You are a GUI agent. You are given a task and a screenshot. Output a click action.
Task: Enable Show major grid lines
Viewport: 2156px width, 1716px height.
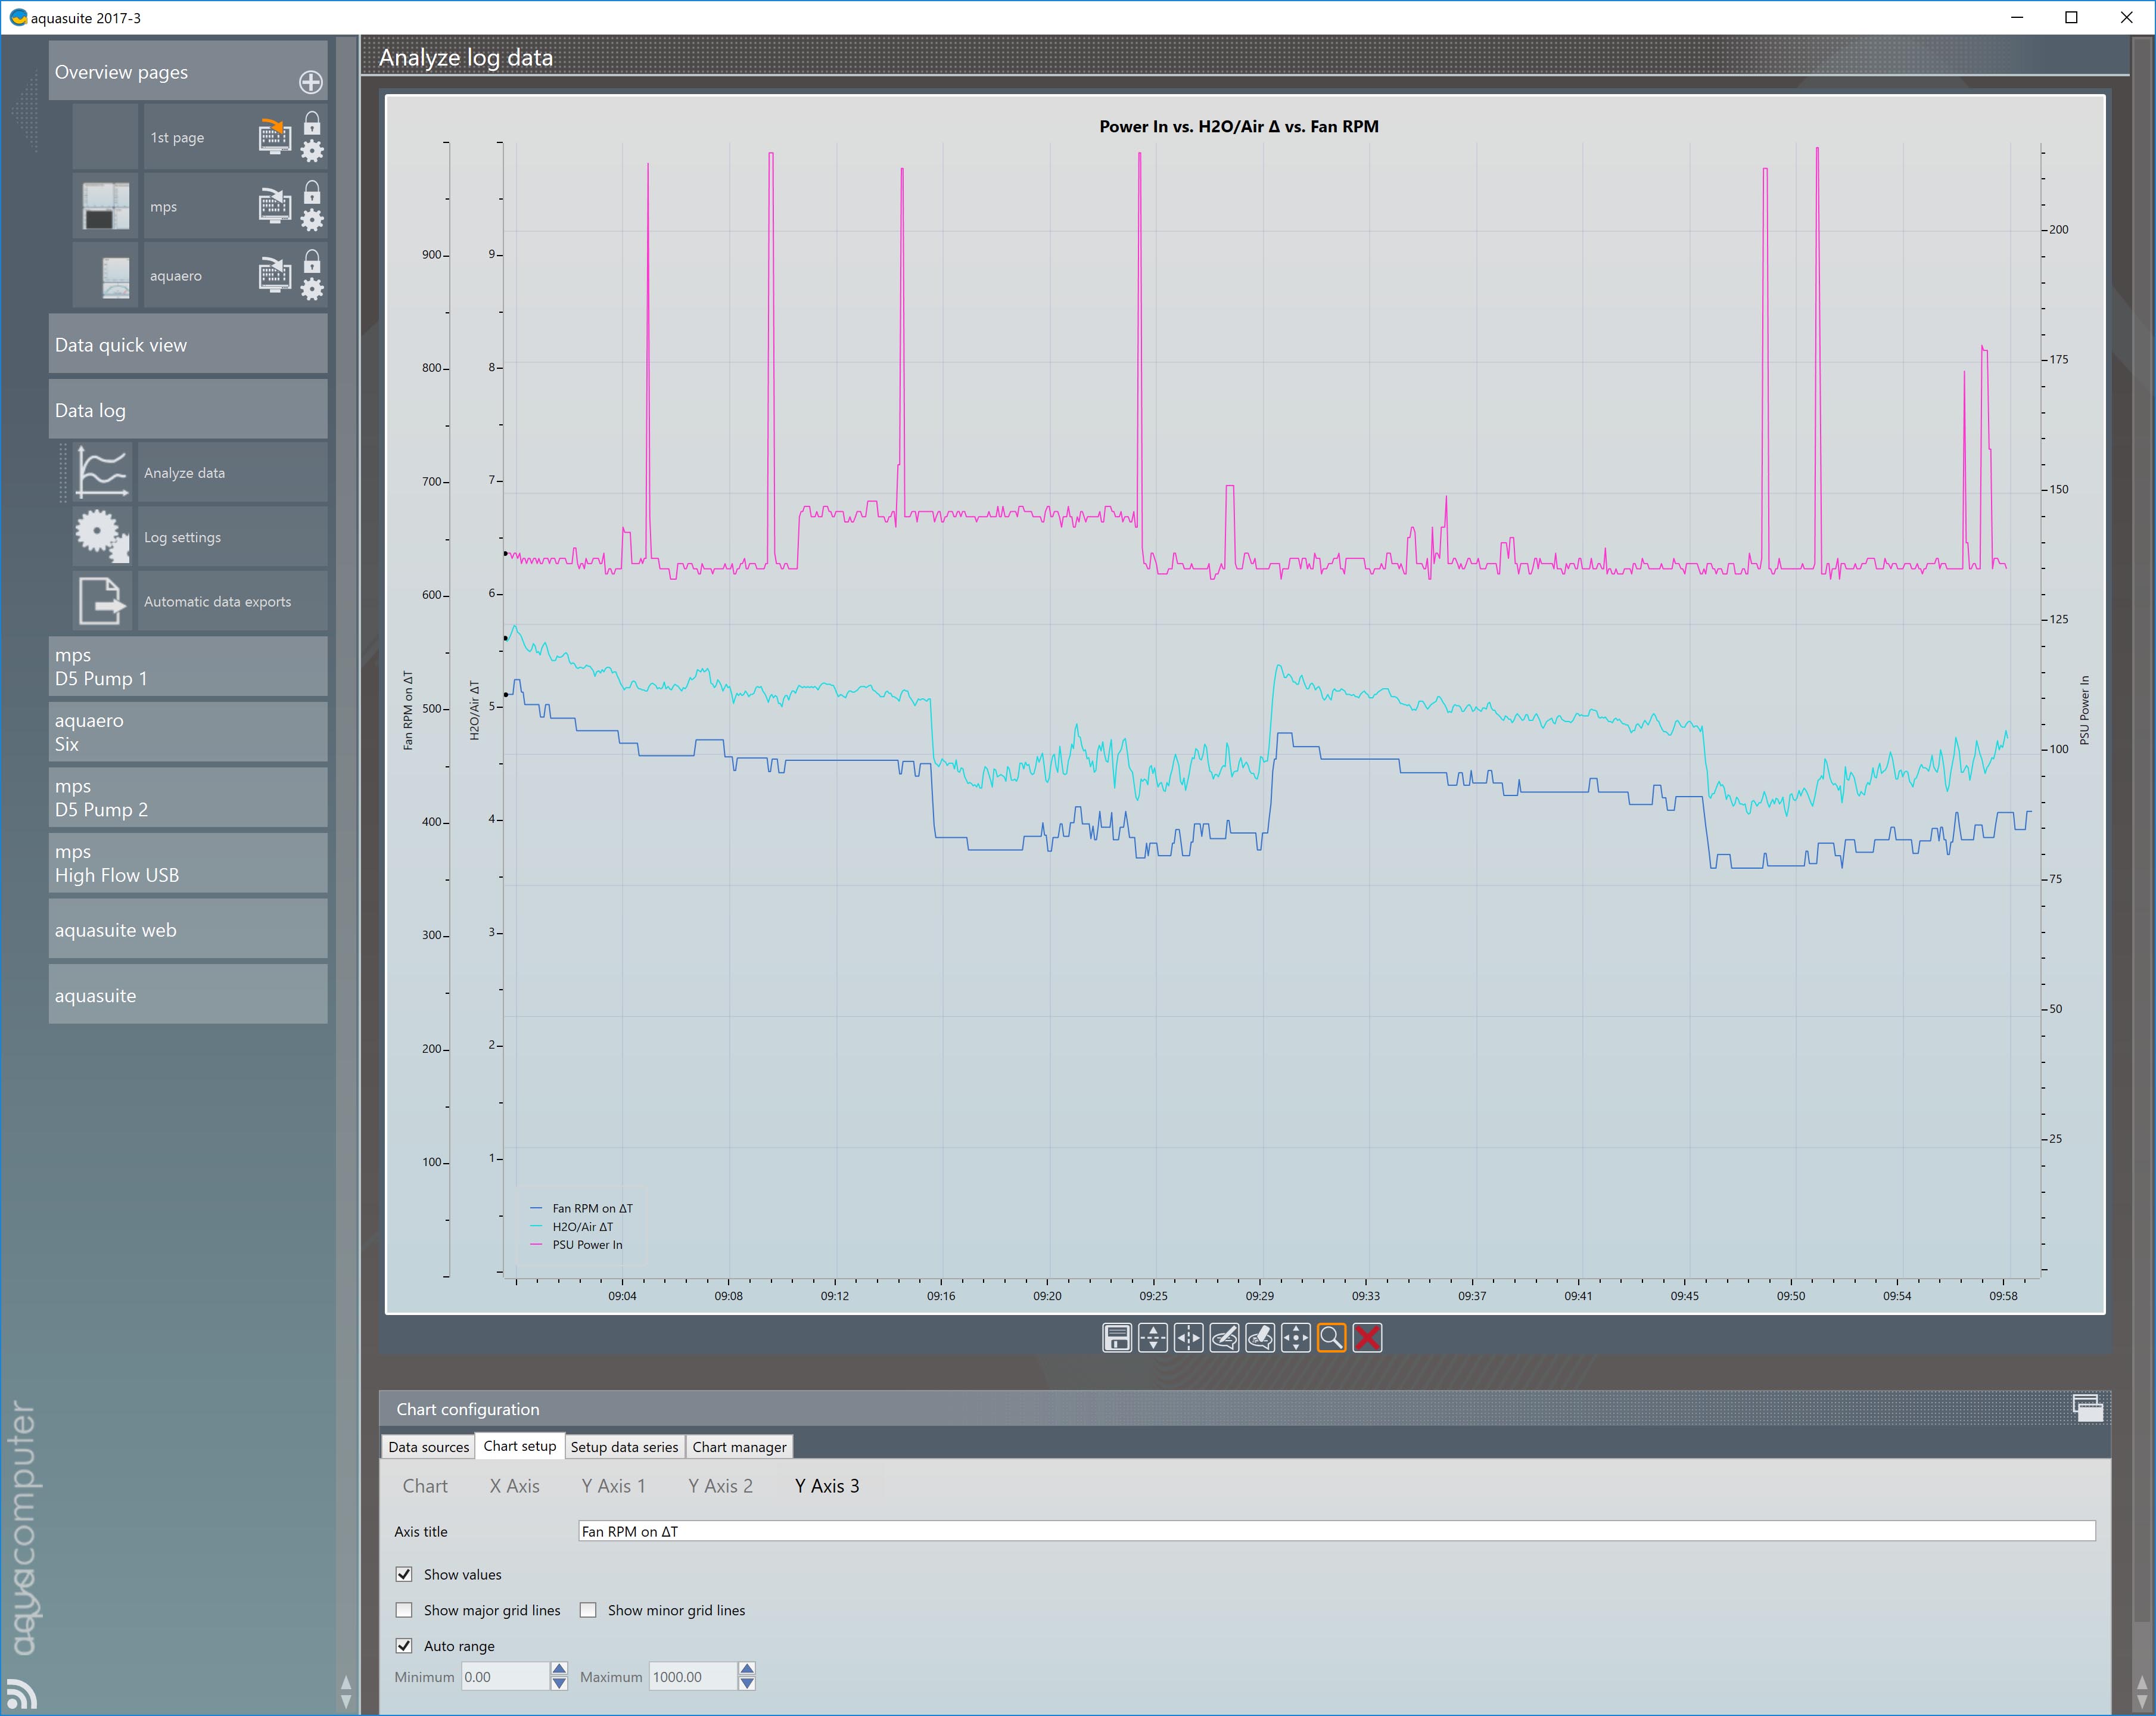(x=404, y=1610)
